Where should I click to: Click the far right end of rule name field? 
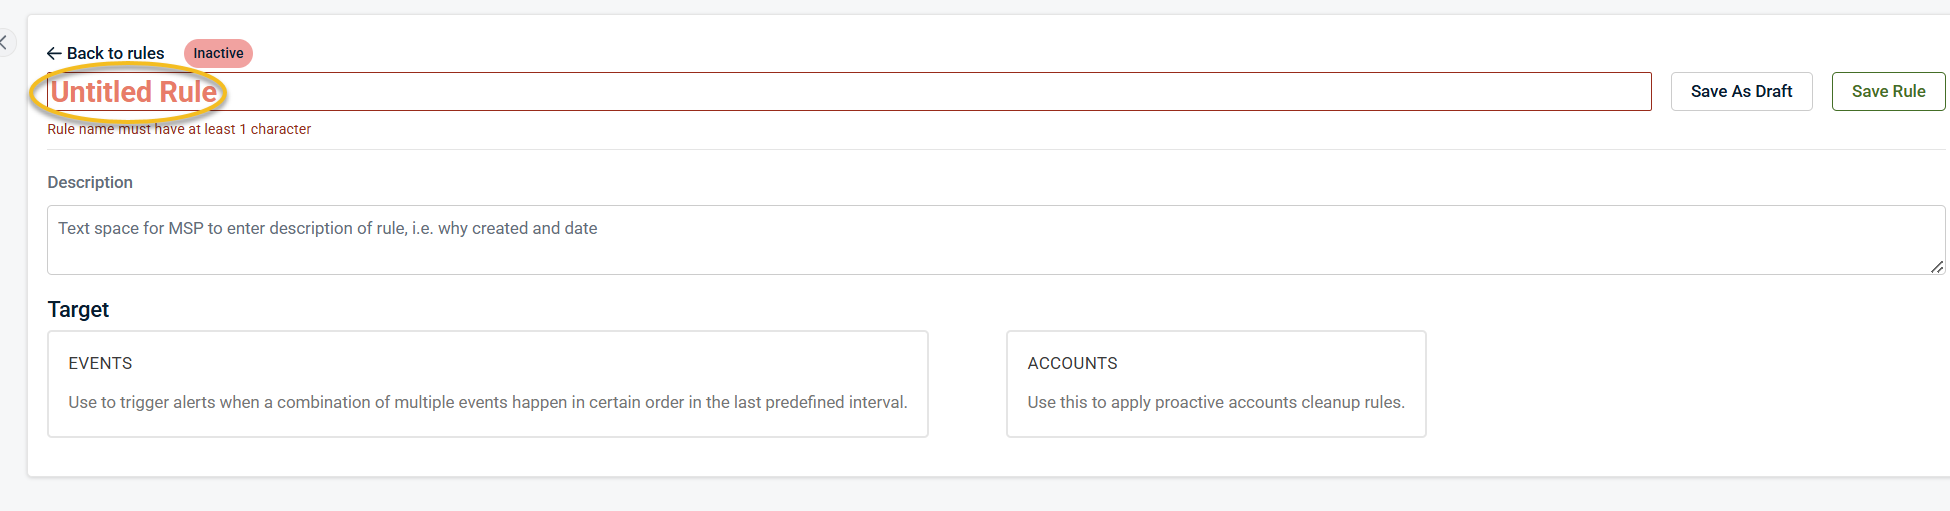[1630, 92]
